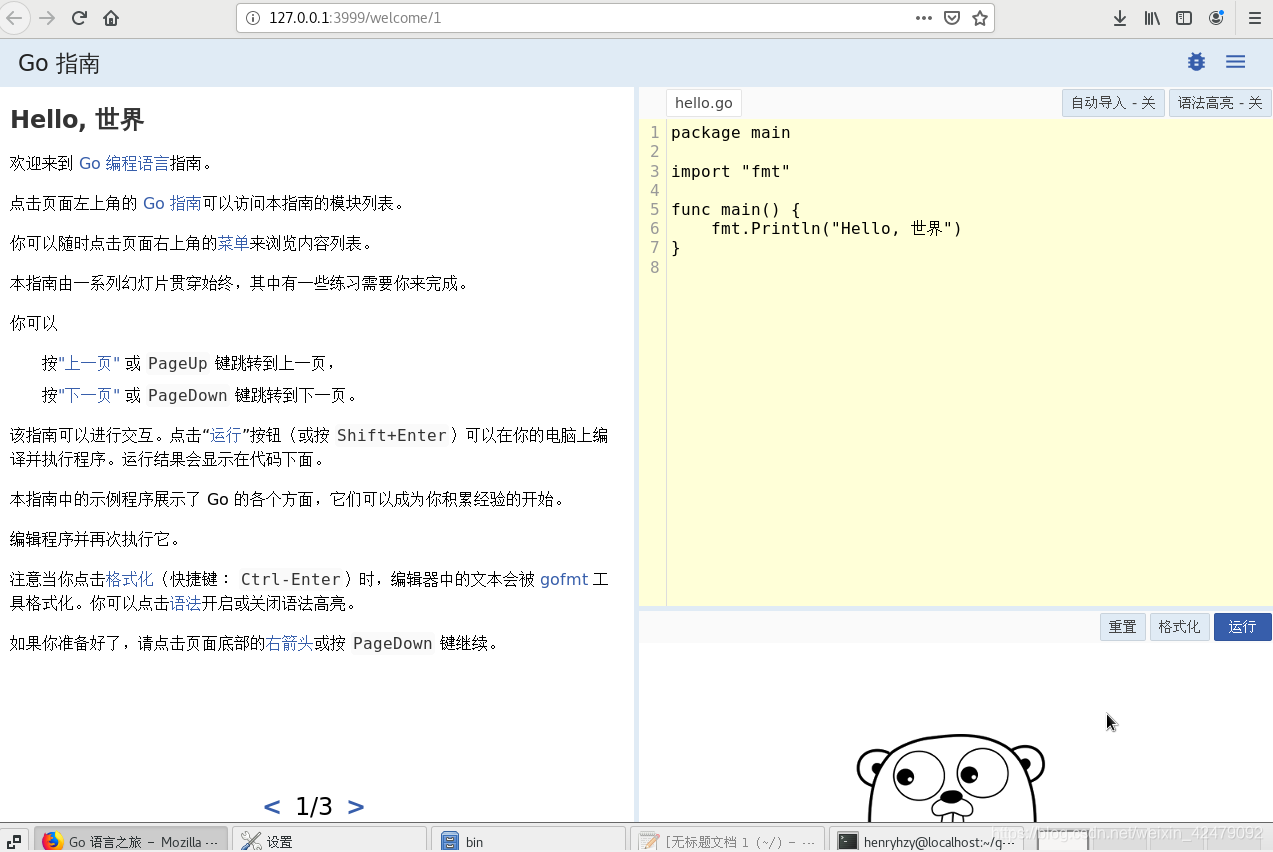The height and width of the screenshot is (852, 1273).
Task: Toggle the sidebar with the sidebars icon
Action: click(x=1183, y=17)
